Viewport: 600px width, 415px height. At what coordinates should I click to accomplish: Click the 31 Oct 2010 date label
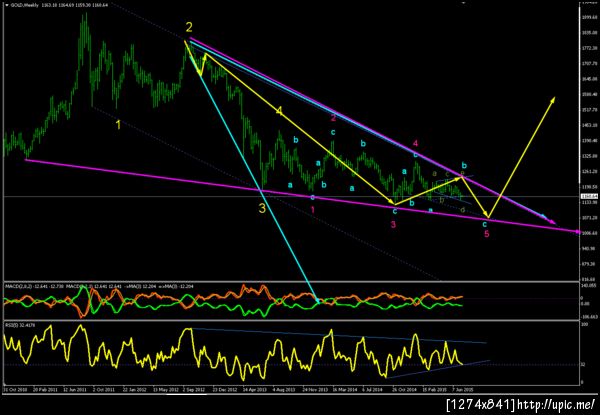pyautogui.click(x=14, y=389)
